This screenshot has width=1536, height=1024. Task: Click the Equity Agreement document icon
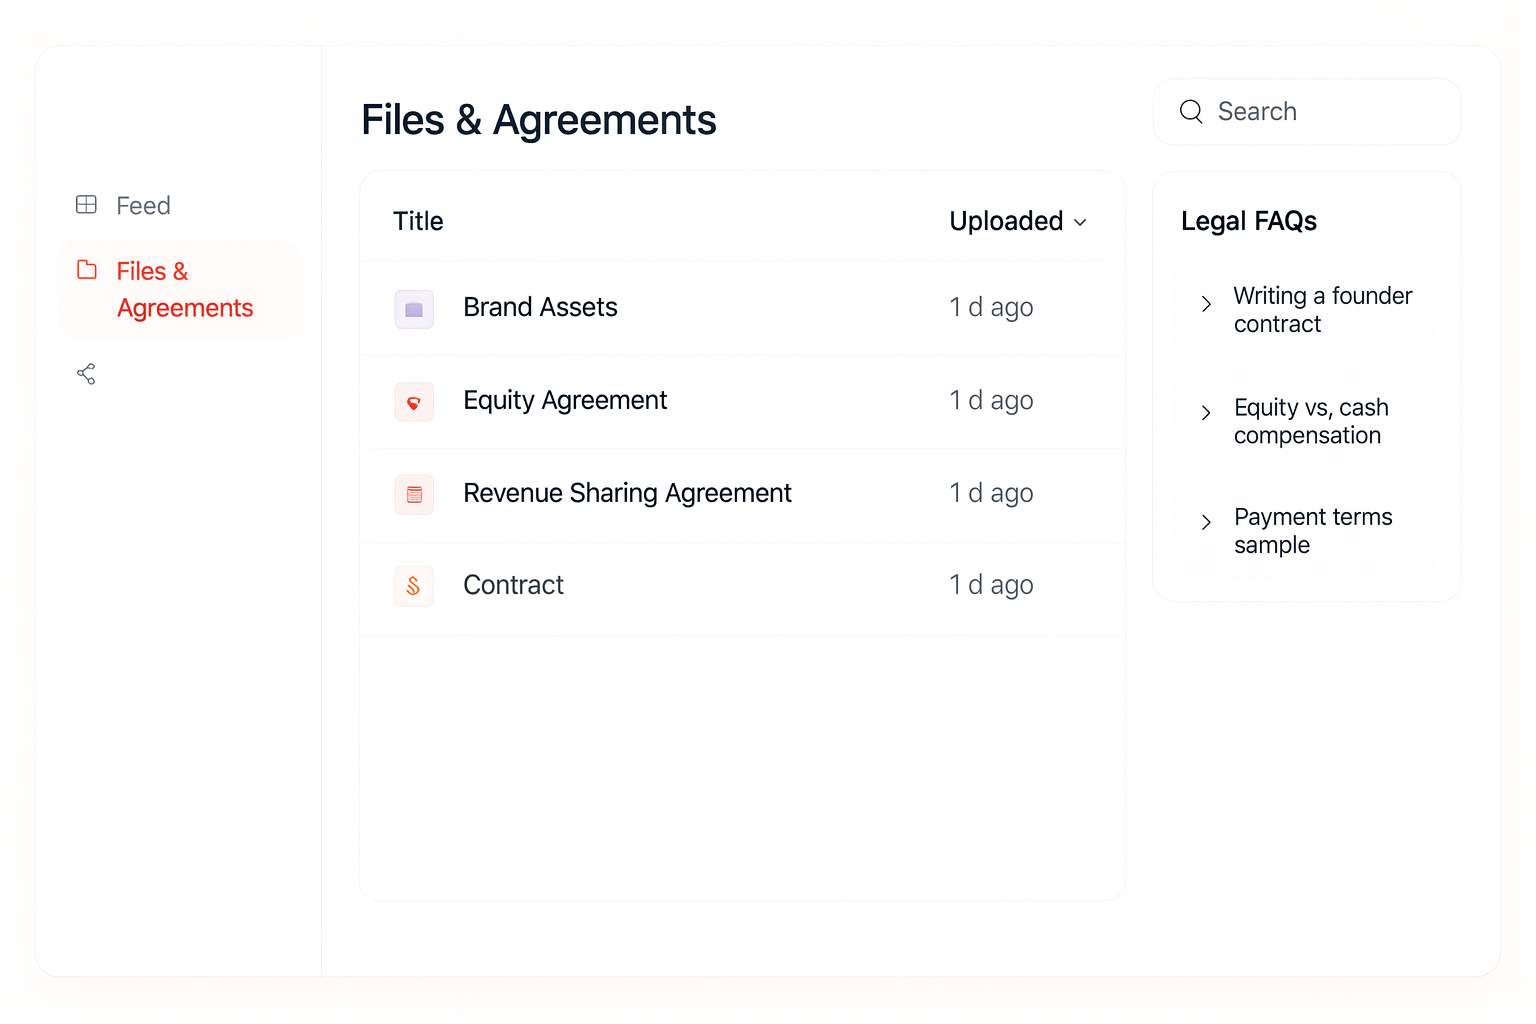coord(414,402)
